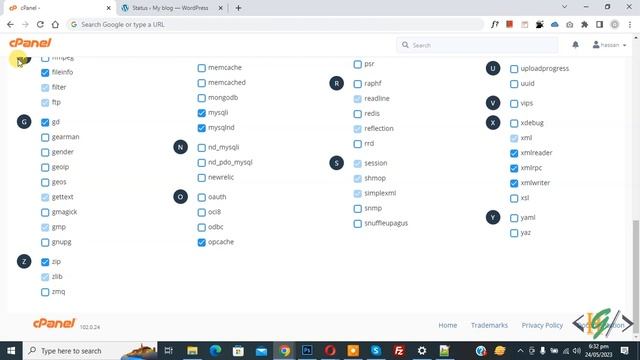Open Microsoft Edge from taskbar
Viewport: 640px width, 360px height.
coord(215,351)
